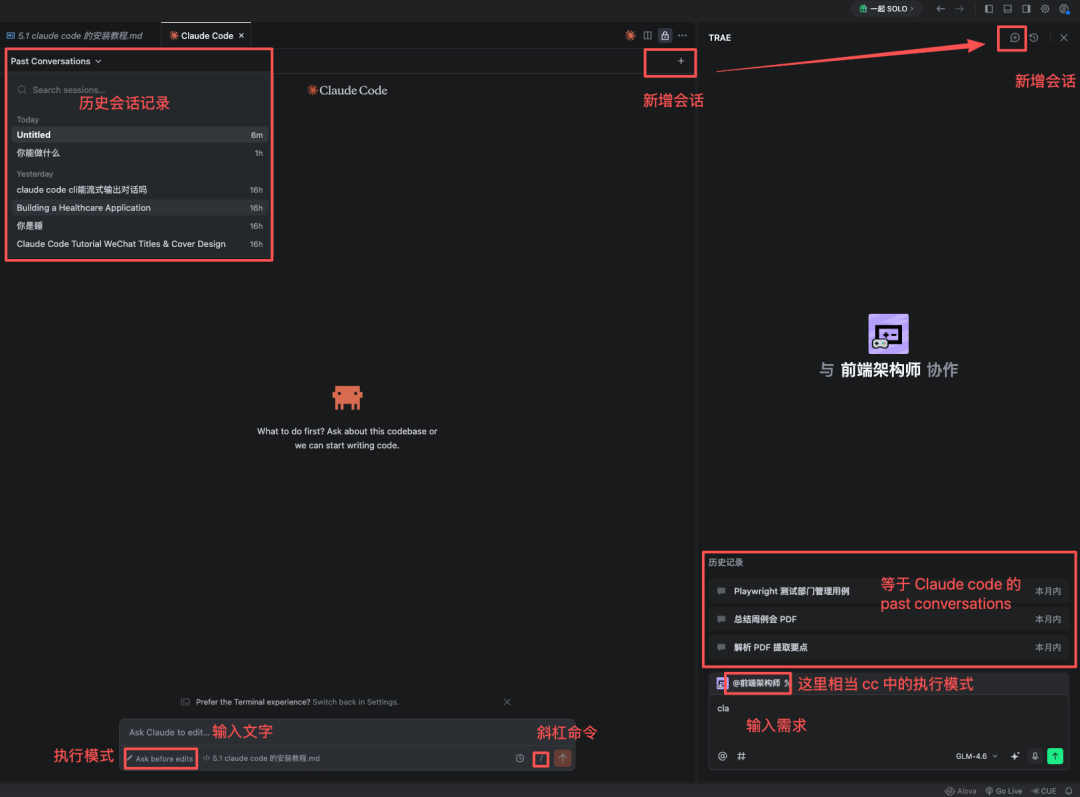Change the Ask before edits mode
The height and width of the screenshot is (797, 1080).
point(161,758)
